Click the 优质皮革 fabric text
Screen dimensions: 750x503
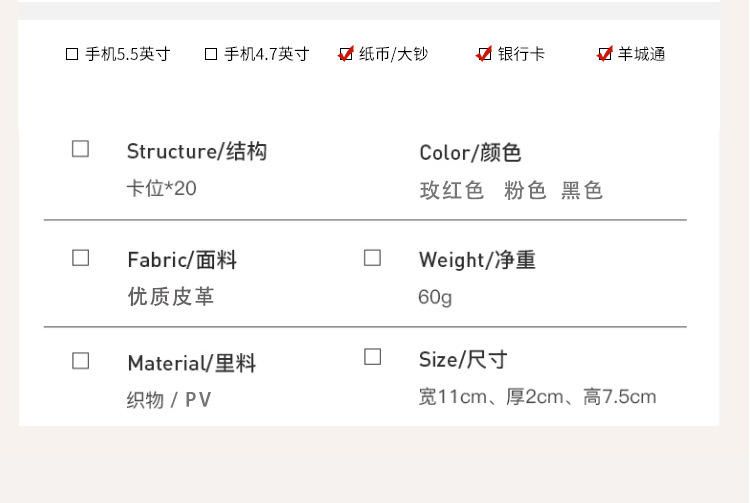click(x=171, y=297)
